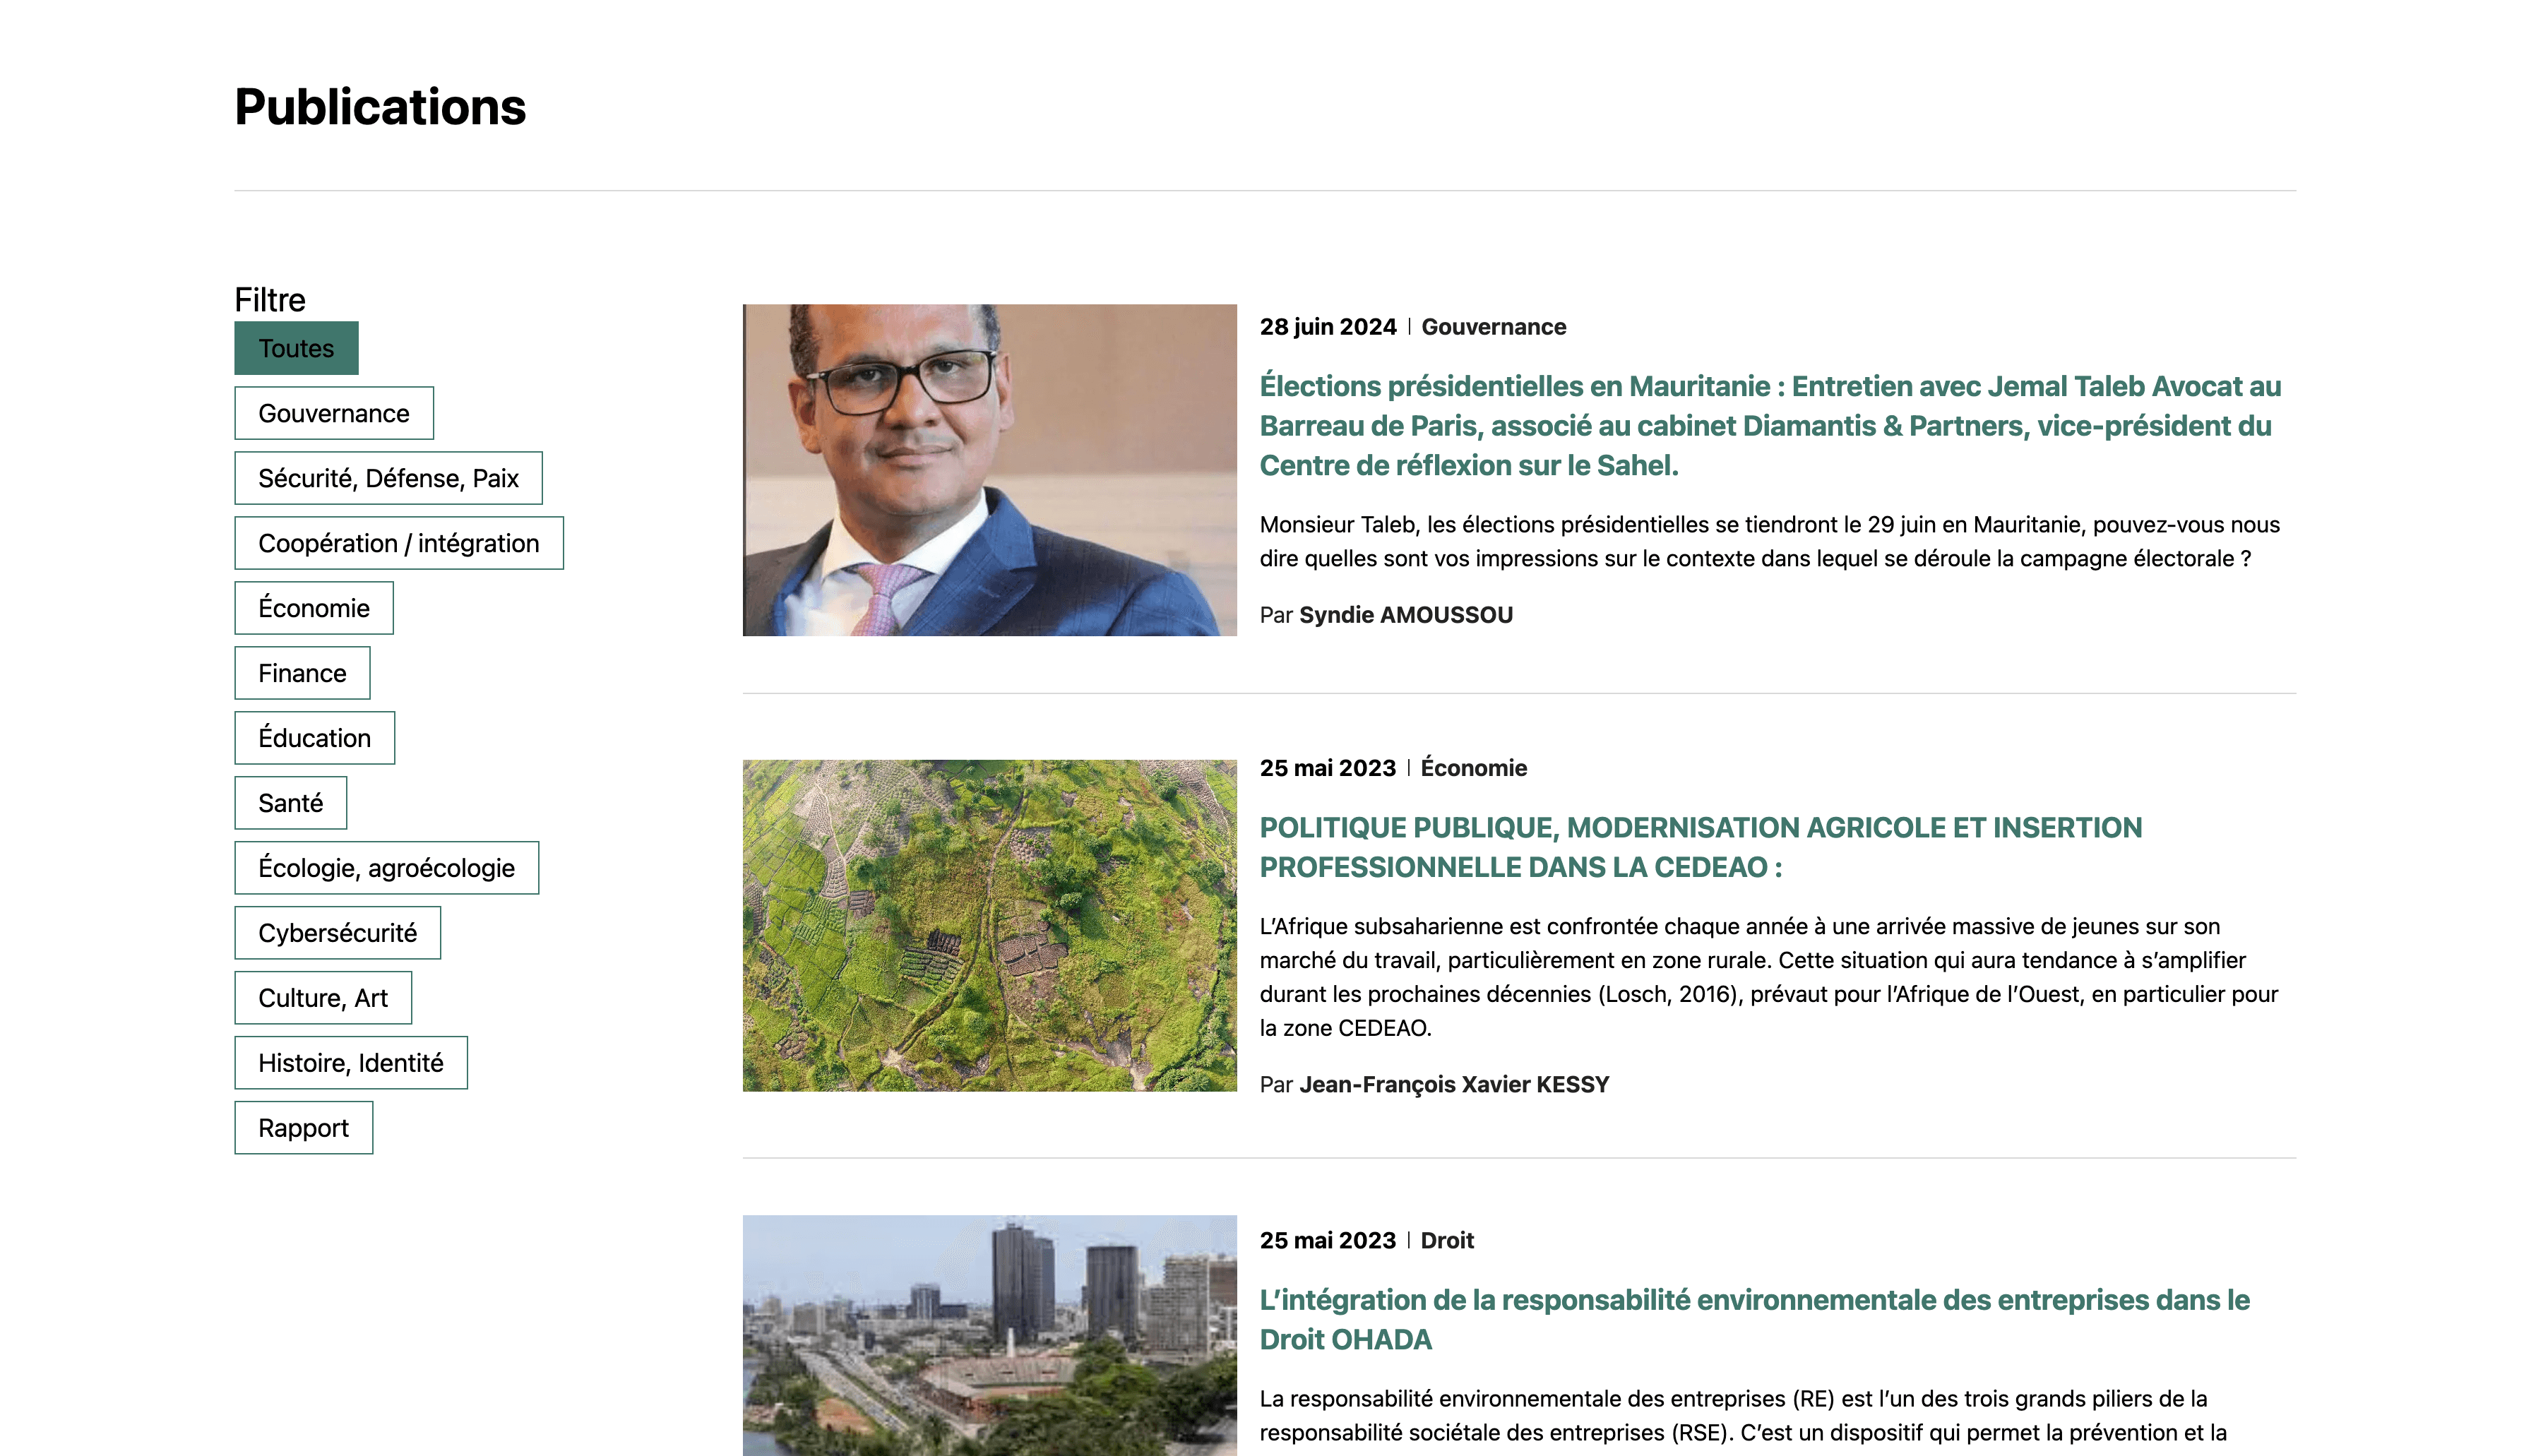This screenshot has width=2531, height=1456.
Task: Click the city skyline thumbnail image
Action: (989, 1335)
